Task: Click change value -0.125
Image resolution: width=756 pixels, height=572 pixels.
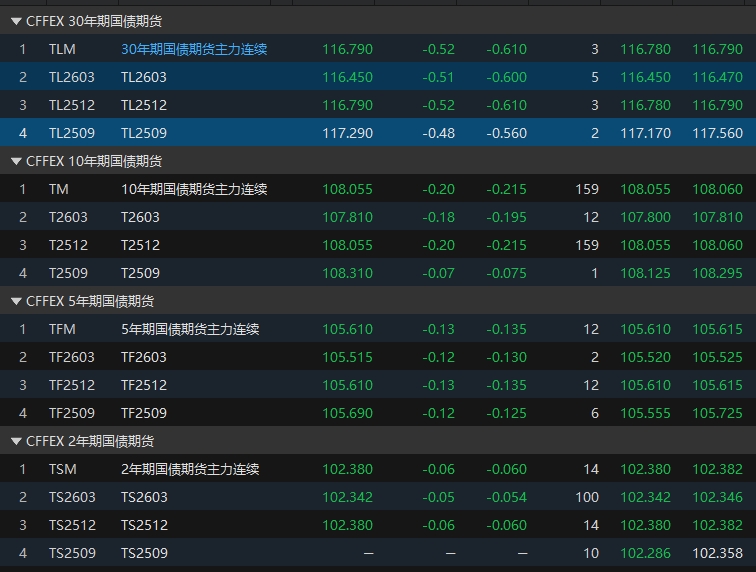Action: [506, 413]
